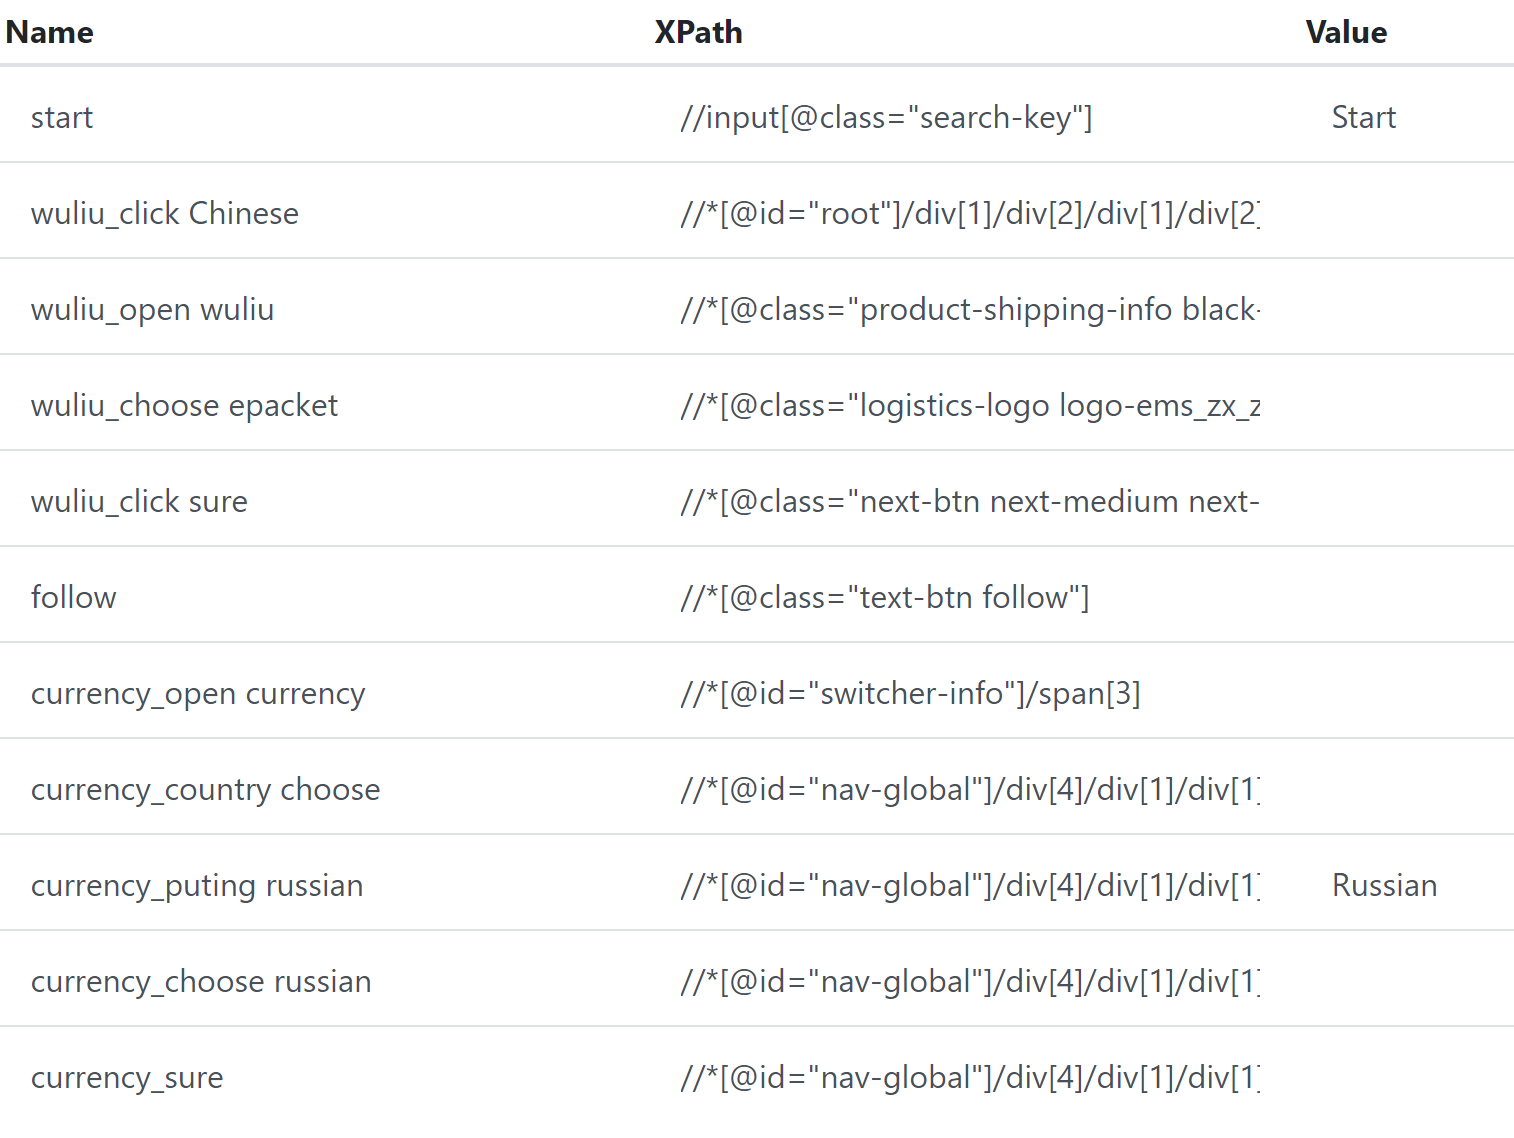Screen dimensions: 1514x1138
Task: Click the 'text-btn follow' XPath cell
Action: pyautogui.click(x=884, y=598)
